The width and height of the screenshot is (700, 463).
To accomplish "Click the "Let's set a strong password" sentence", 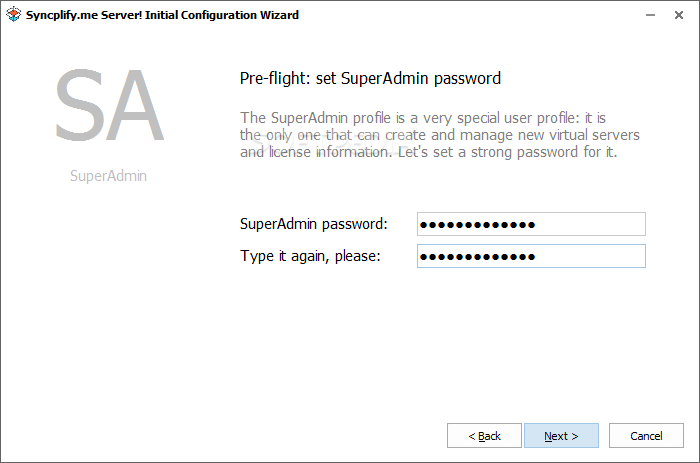I will tap(508, 152).
